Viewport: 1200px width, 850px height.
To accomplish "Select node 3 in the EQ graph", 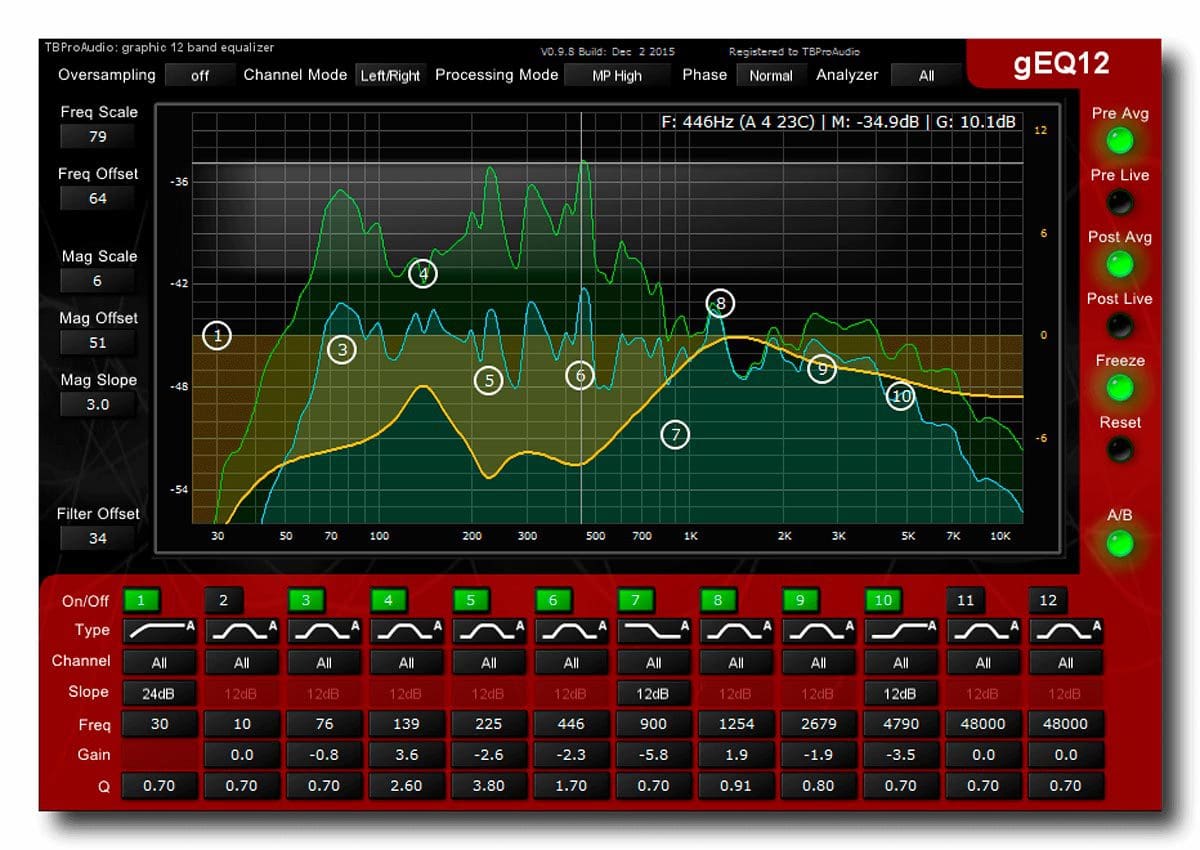I will click(342, 350).
